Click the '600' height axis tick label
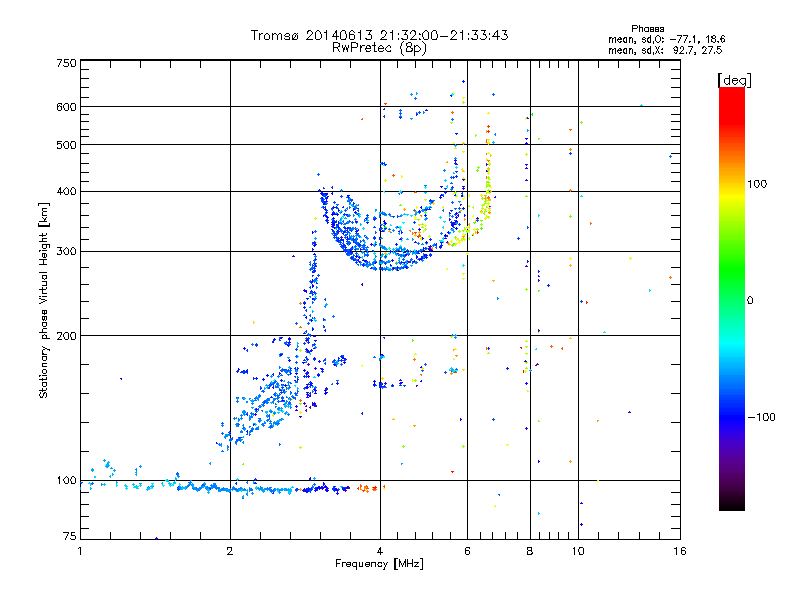This screenshot has width=800, height=600. tap(66, 107)
